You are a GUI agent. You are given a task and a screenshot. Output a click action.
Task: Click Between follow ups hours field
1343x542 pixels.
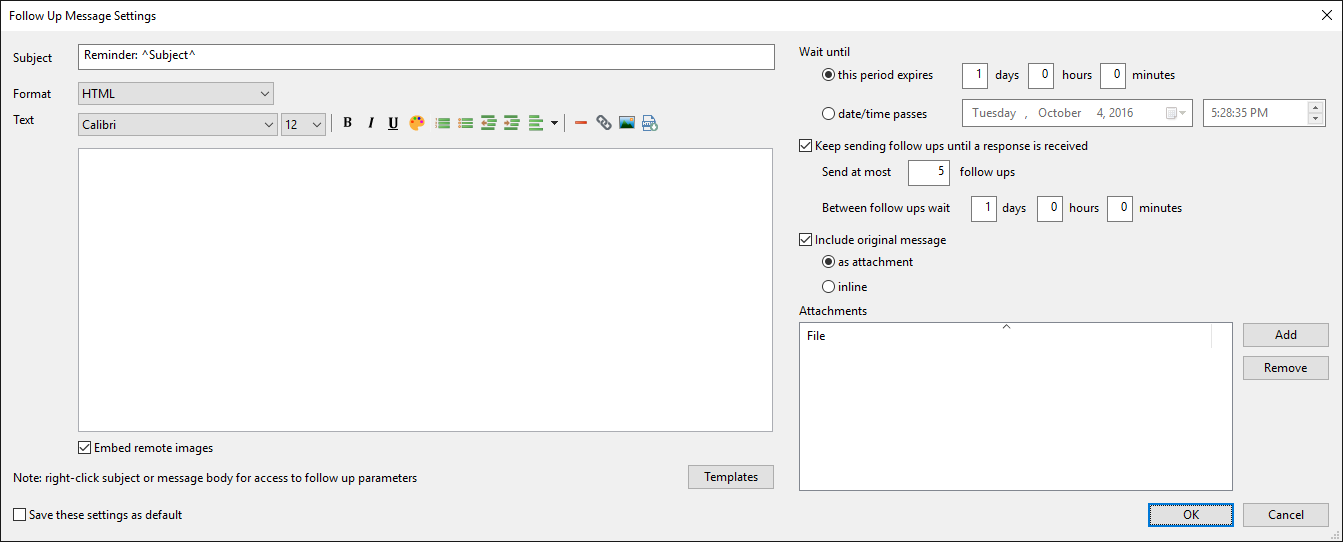(1049, 208)
